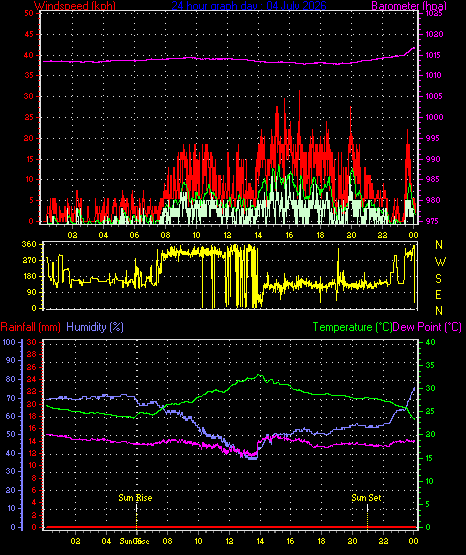Click the 360 value on the wind direction axis

pos(29,244)
